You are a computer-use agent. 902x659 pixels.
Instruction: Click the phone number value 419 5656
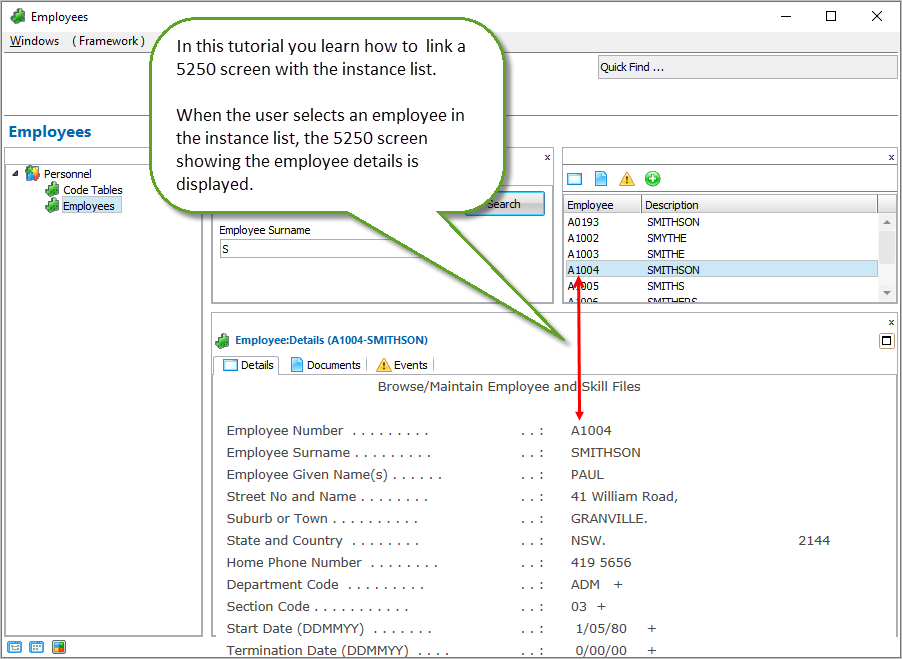pos(601,562)
